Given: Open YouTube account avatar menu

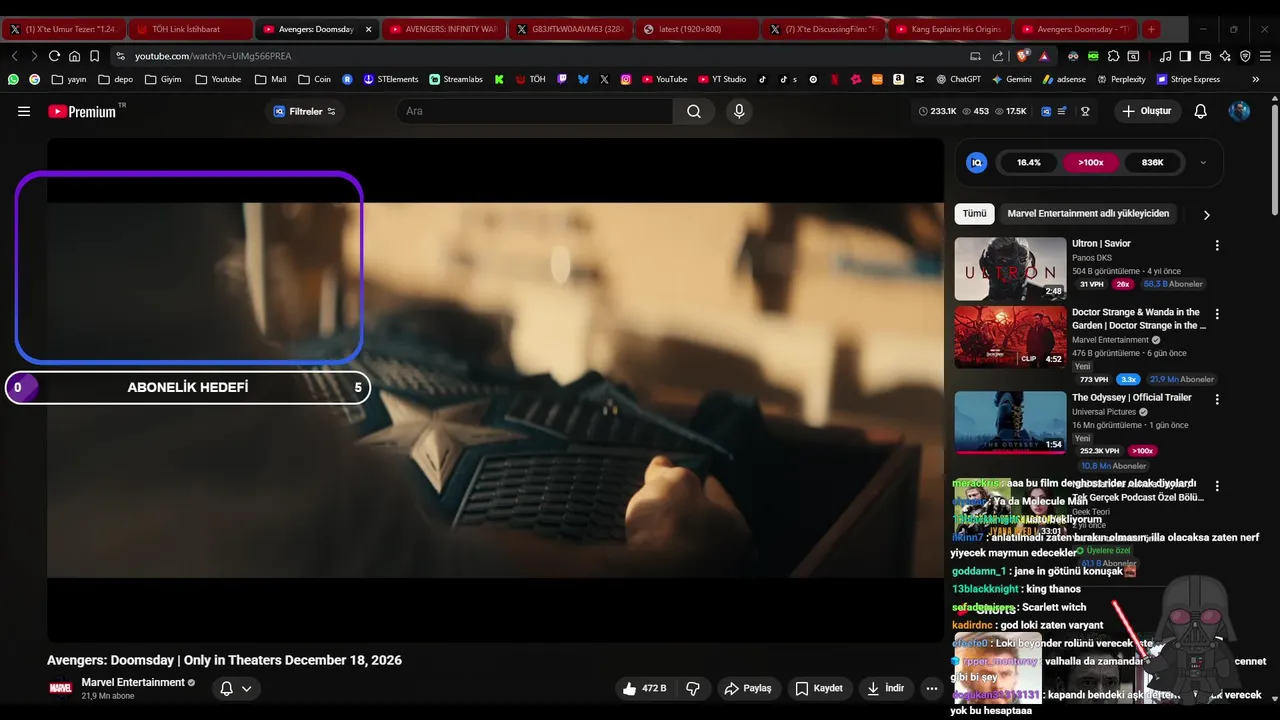Looking at the screenshot, I should (x=1239, y=111).
